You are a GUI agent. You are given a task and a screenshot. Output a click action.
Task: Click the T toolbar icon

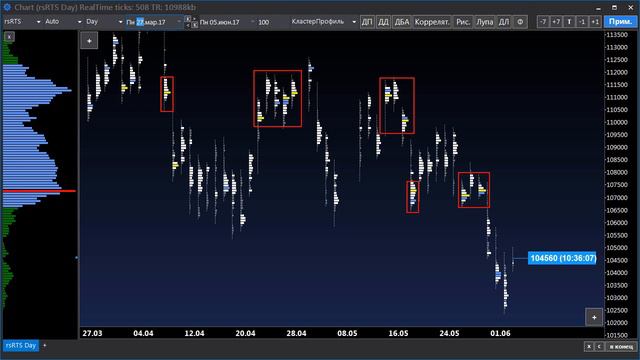tap(569, 22)
